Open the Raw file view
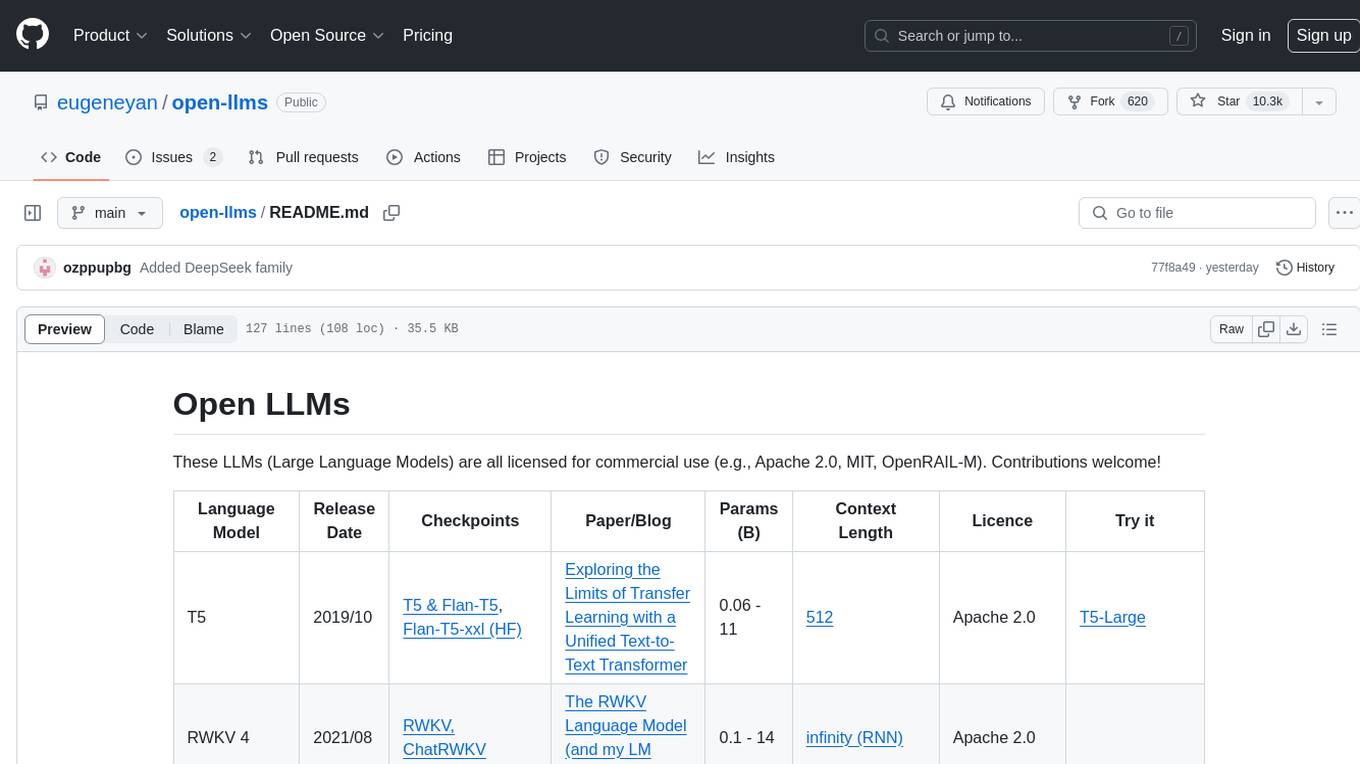The height and width of the screenshot is (764, 1360). click(1231, 329)
